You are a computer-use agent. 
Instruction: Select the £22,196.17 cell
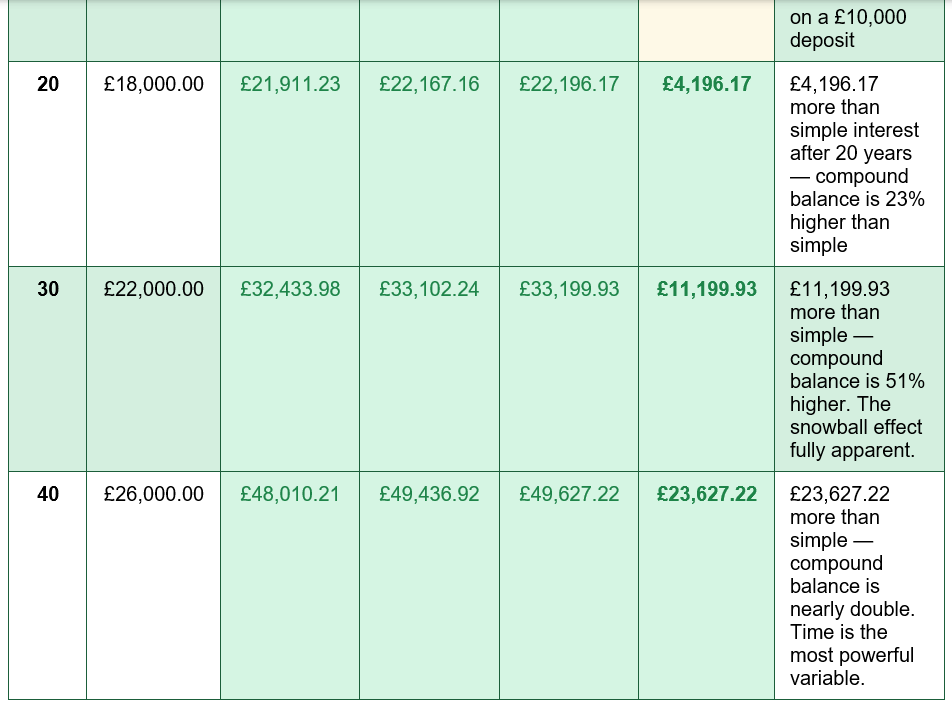click(569, 164)
